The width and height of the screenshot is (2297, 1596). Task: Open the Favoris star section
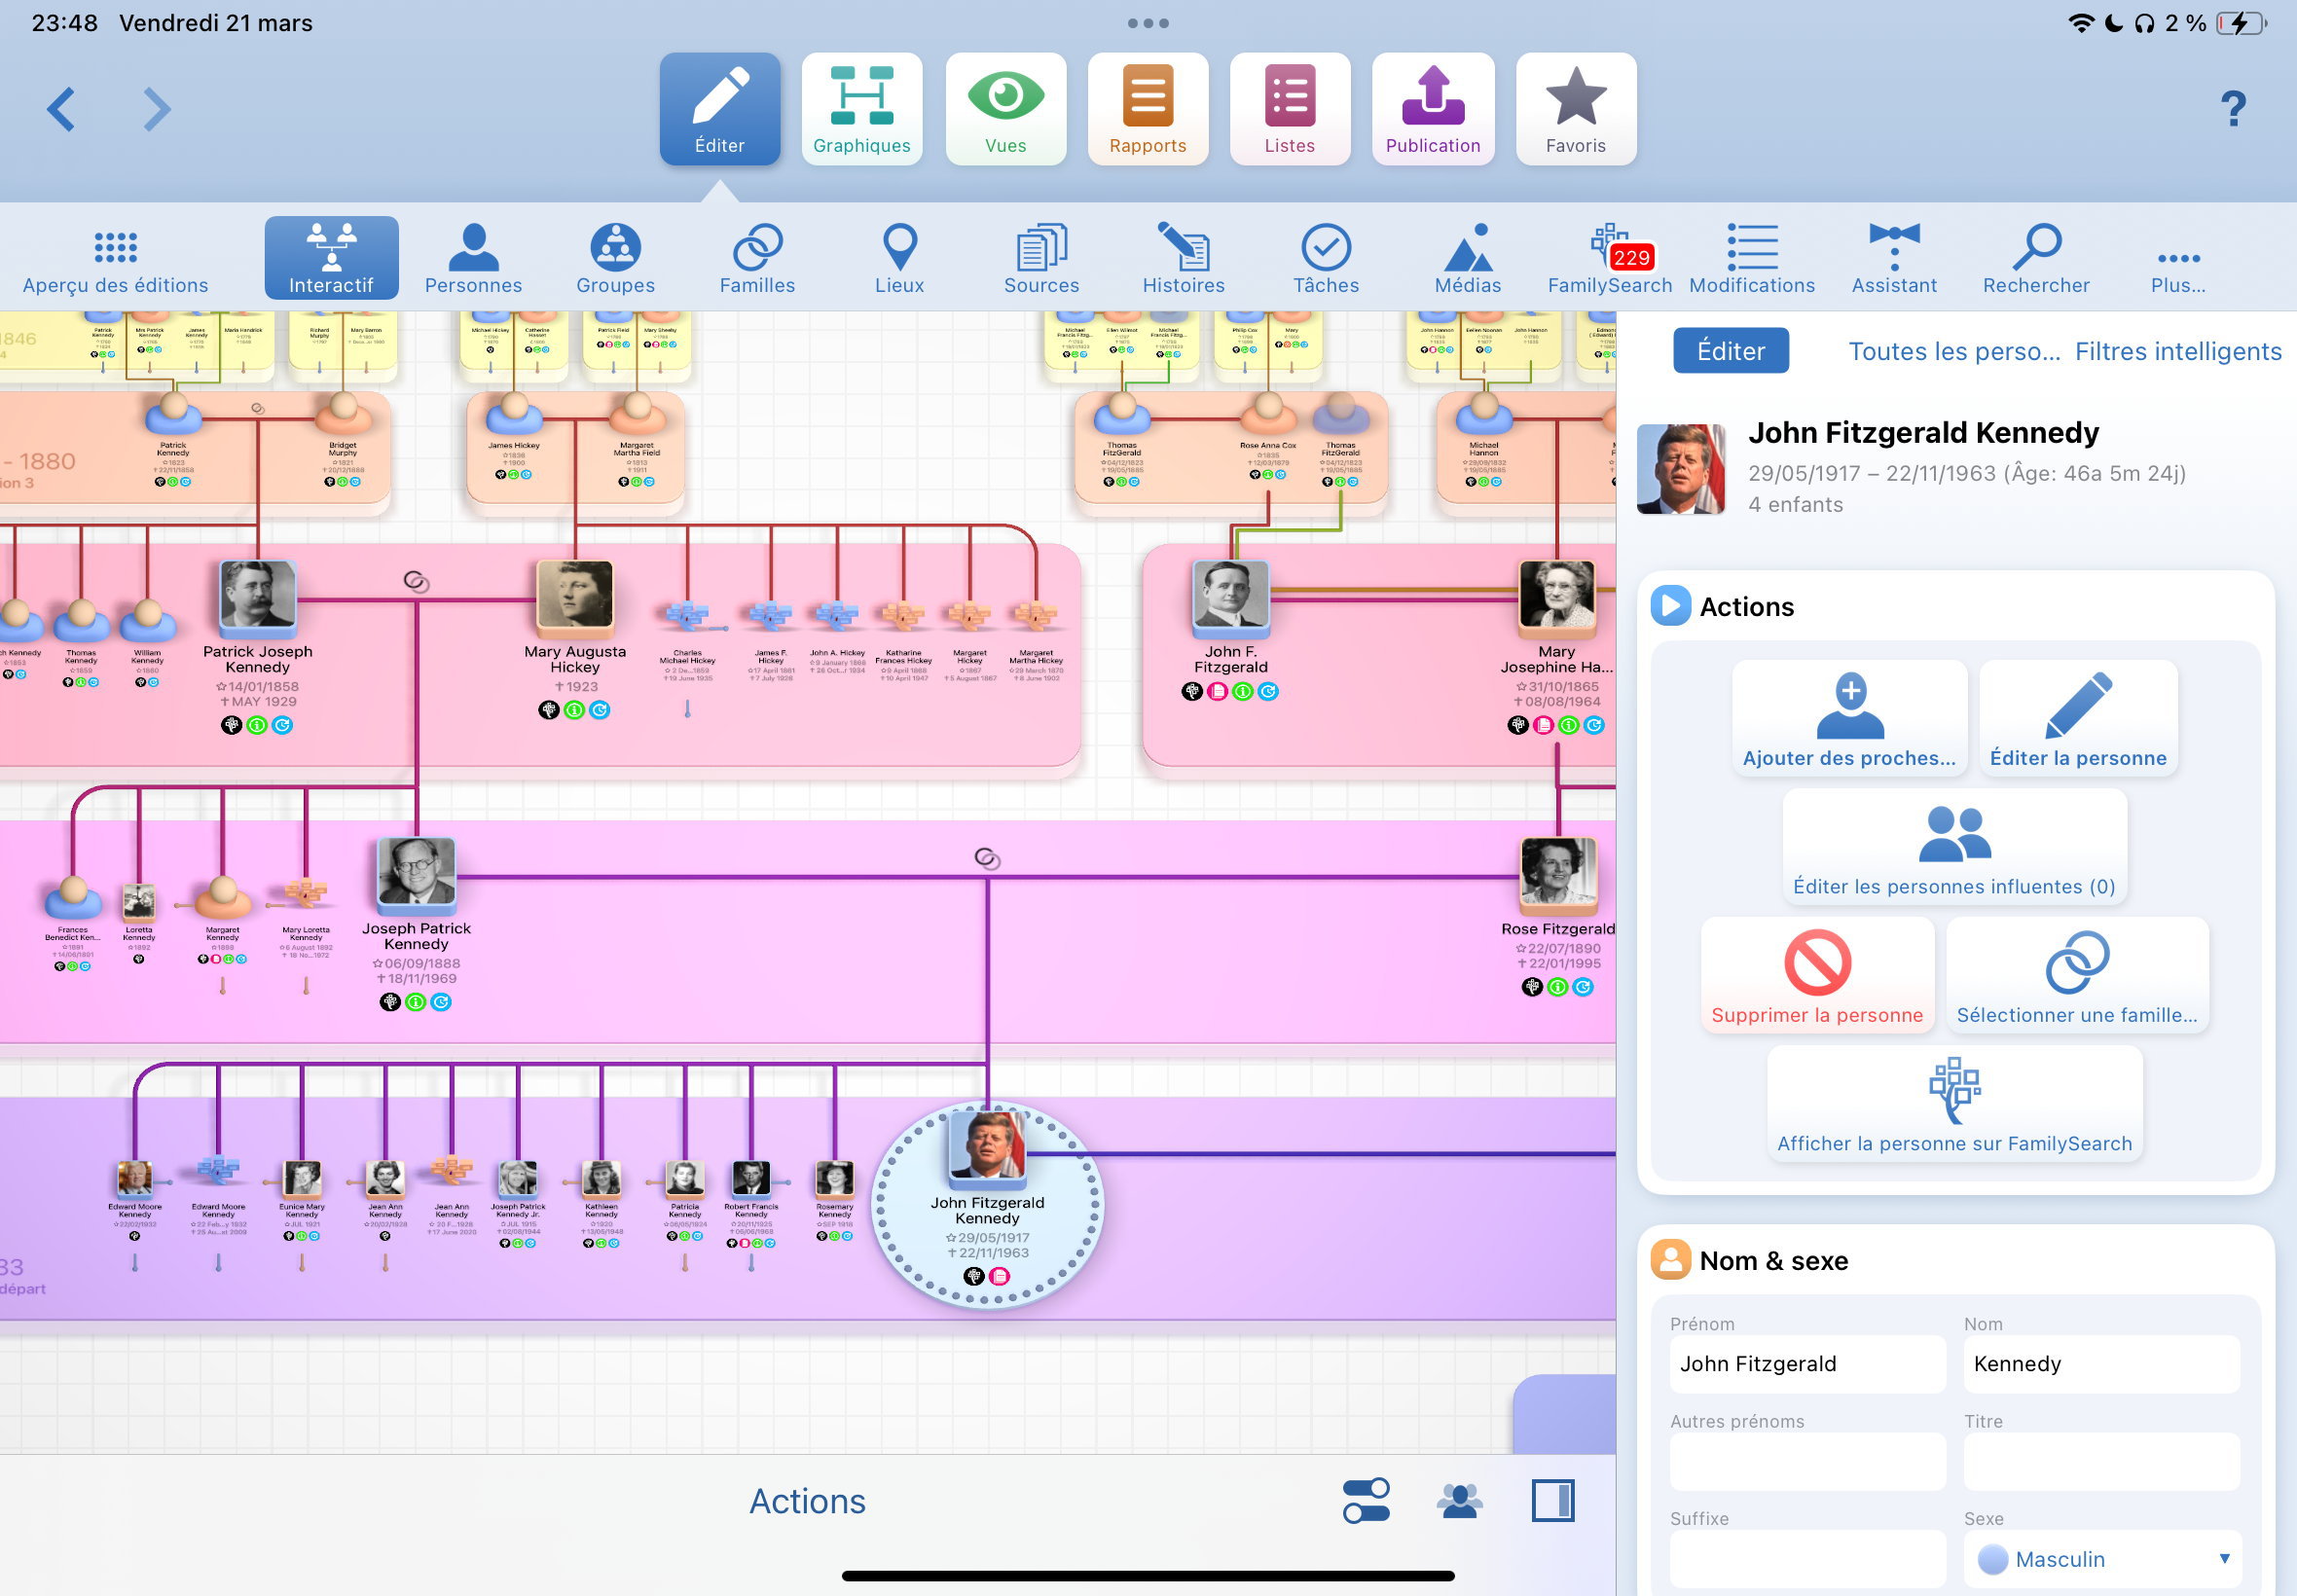pos(1576,109)
